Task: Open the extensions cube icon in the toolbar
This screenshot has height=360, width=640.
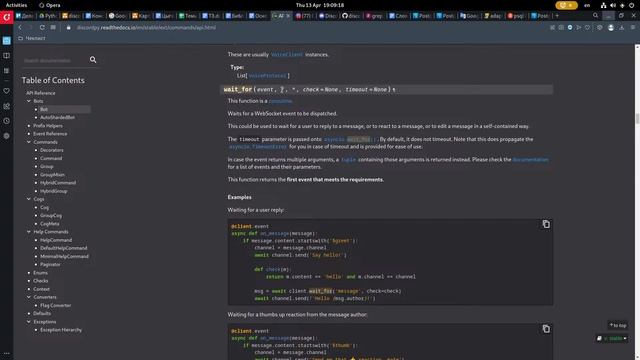Action: click(x=600, y=27)
